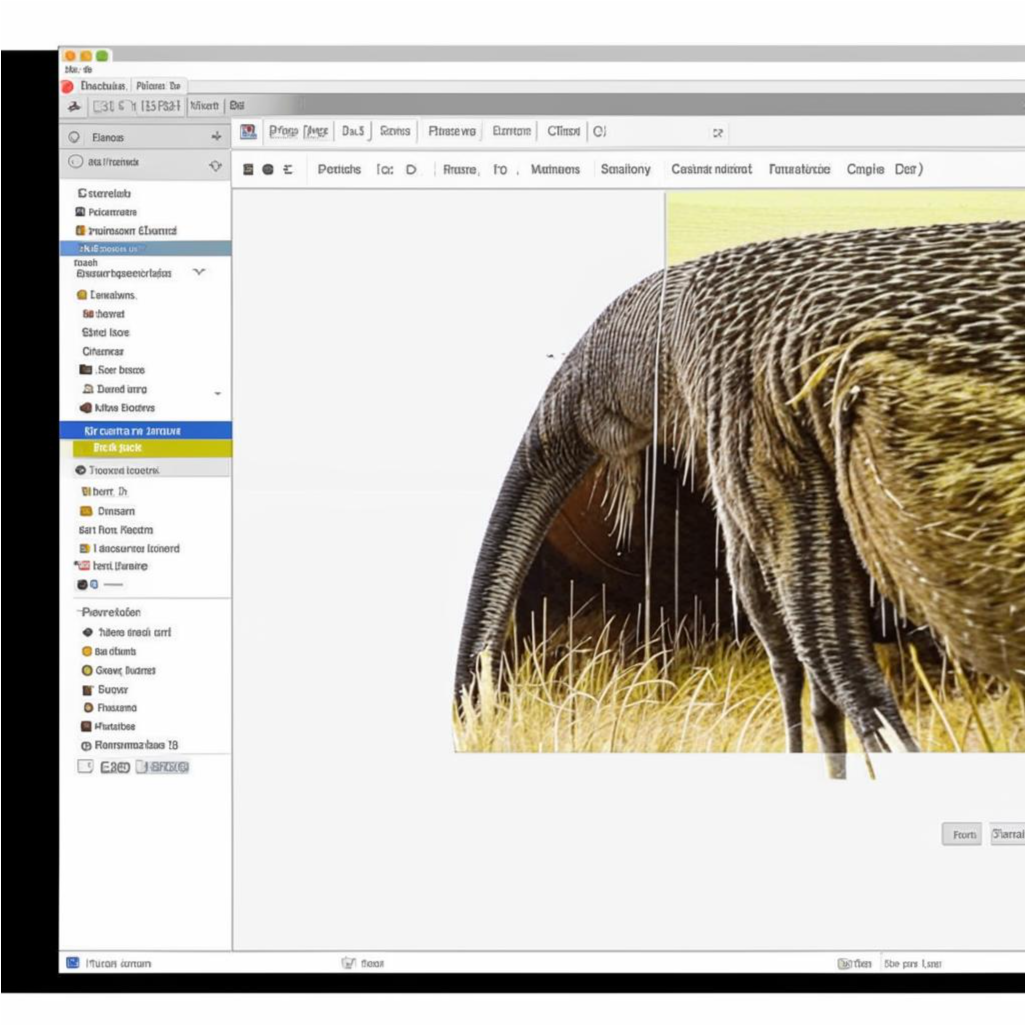The height and width of the screenshot is (1026, 1026).
Task: Click the icon beside Pciamrastre in sidebar
Action: [80, 211]
